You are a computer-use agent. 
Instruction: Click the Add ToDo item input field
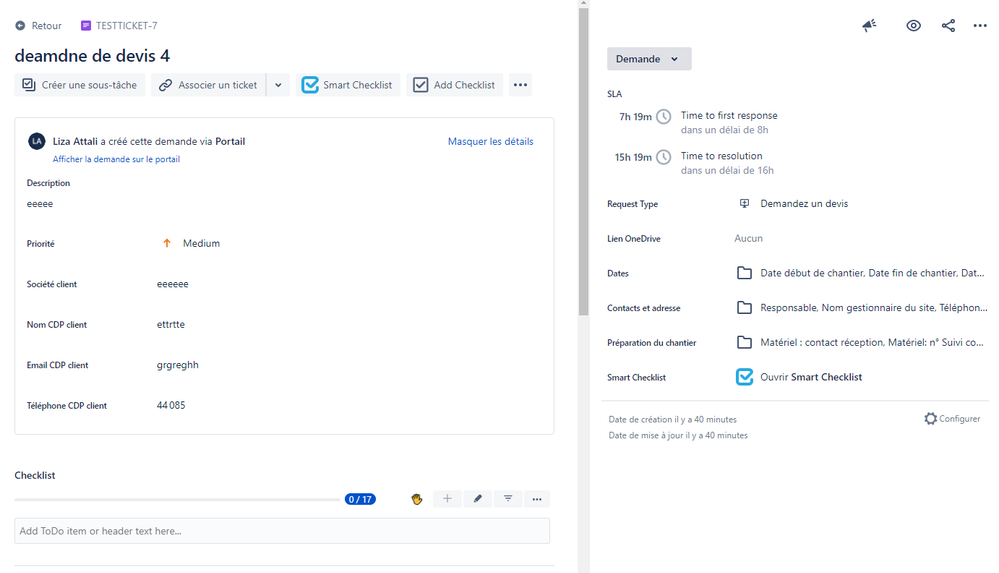point(282,531)
